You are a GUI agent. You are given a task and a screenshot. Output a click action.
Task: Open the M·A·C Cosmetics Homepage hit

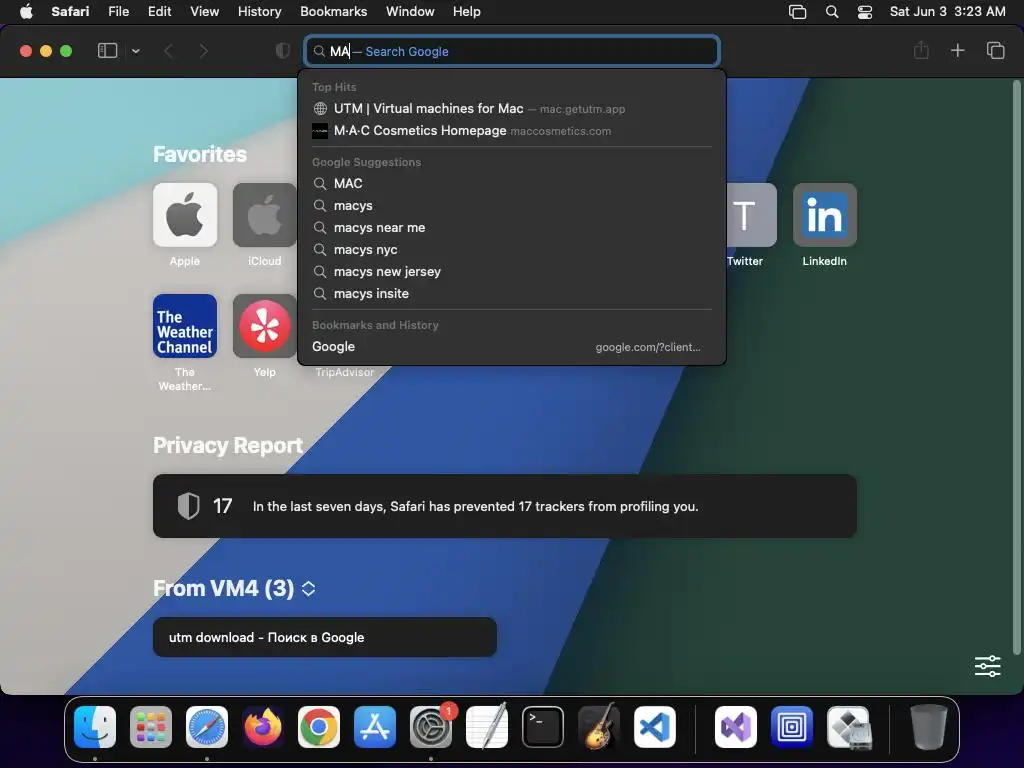511,131
